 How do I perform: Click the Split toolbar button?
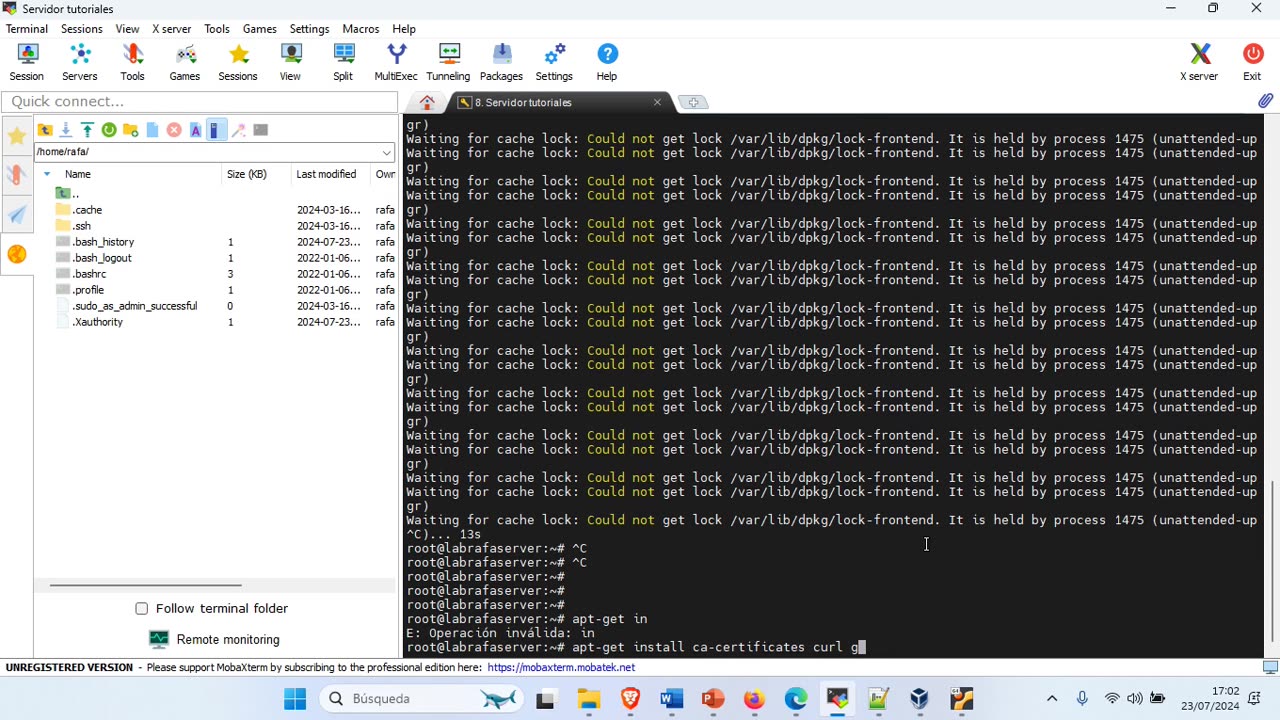coord(343,62)
